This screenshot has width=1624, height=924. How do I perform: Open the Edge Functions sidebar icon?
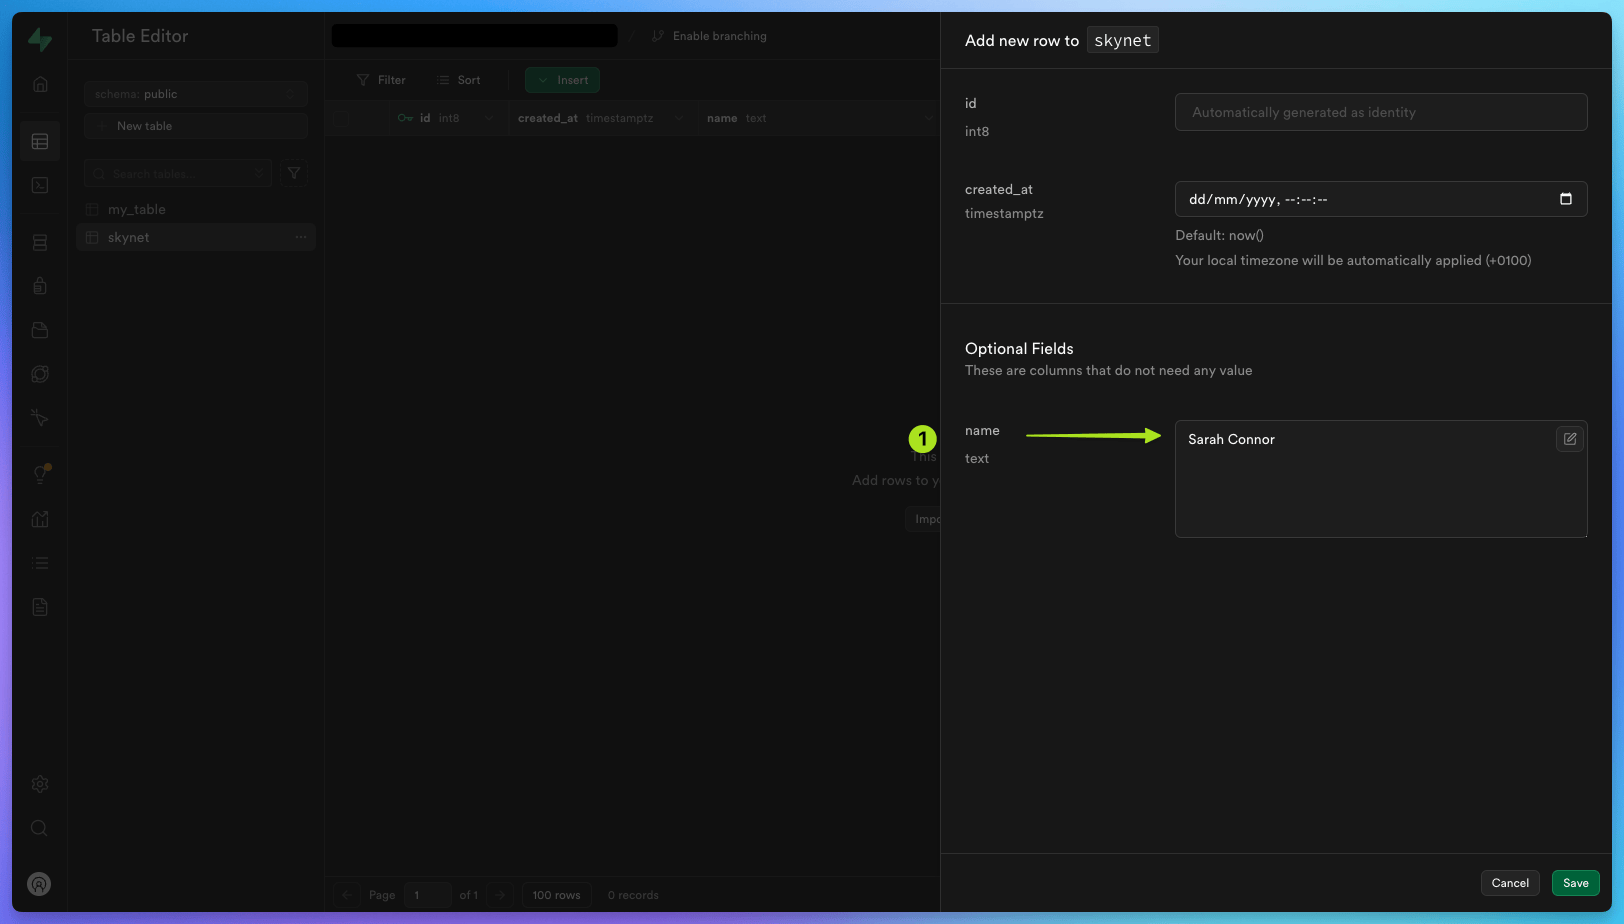pyautogui.click(x=40, y=374)
